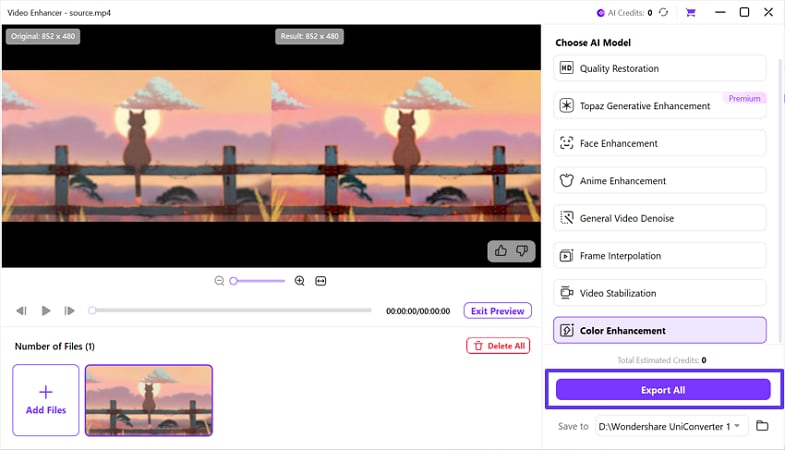Click the original video preview pane
This screenshot has width=785, height=450.
[x=137, y=146]
